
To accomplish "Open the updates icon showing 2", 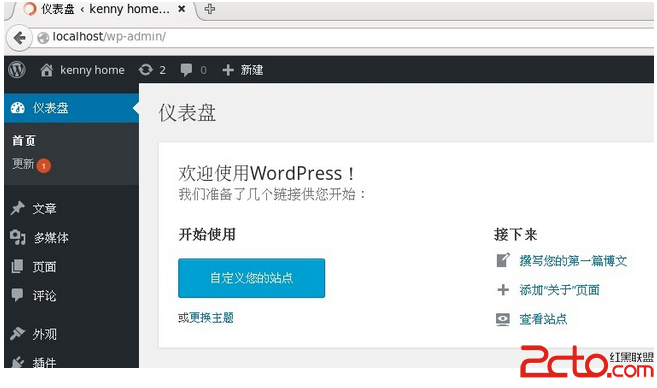I will coord(146,70).
